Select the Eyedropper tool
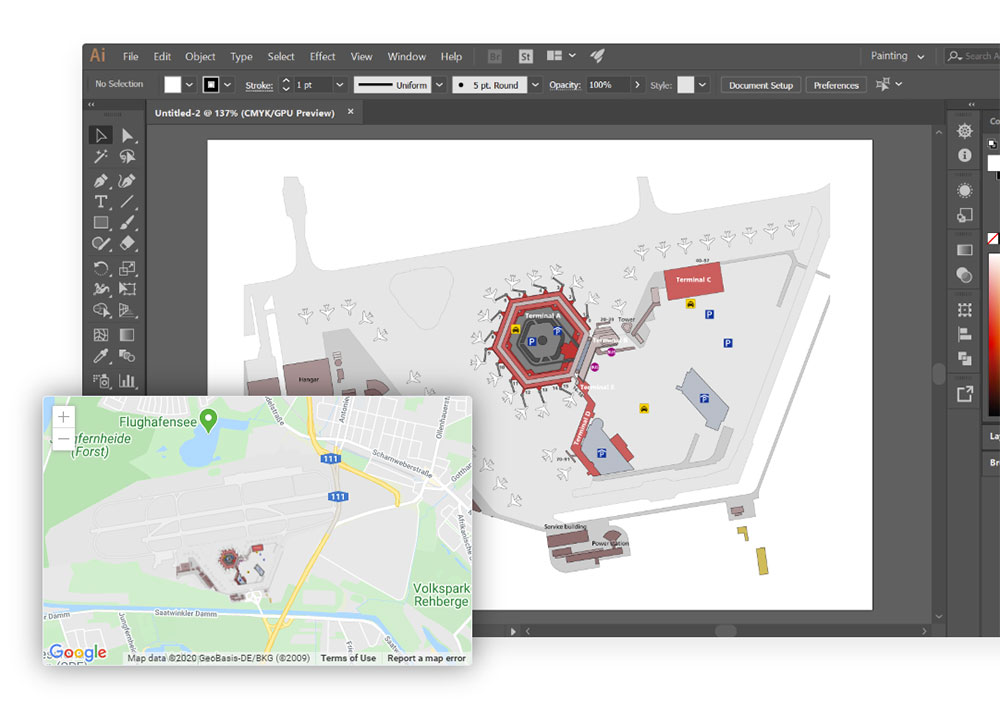This screenshot has height=713, width=1000. (x=100, y=356)
